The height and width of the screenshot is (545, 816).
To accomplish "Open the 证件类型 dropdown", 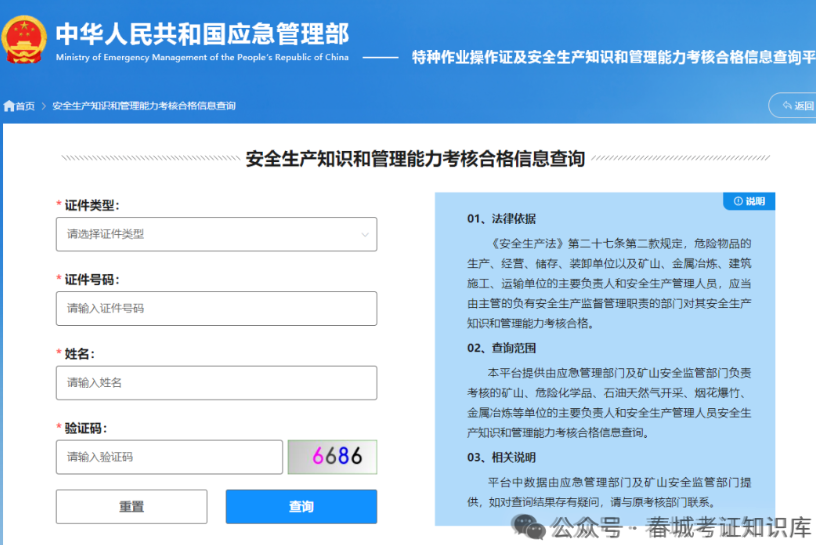I will coord(216,234).
